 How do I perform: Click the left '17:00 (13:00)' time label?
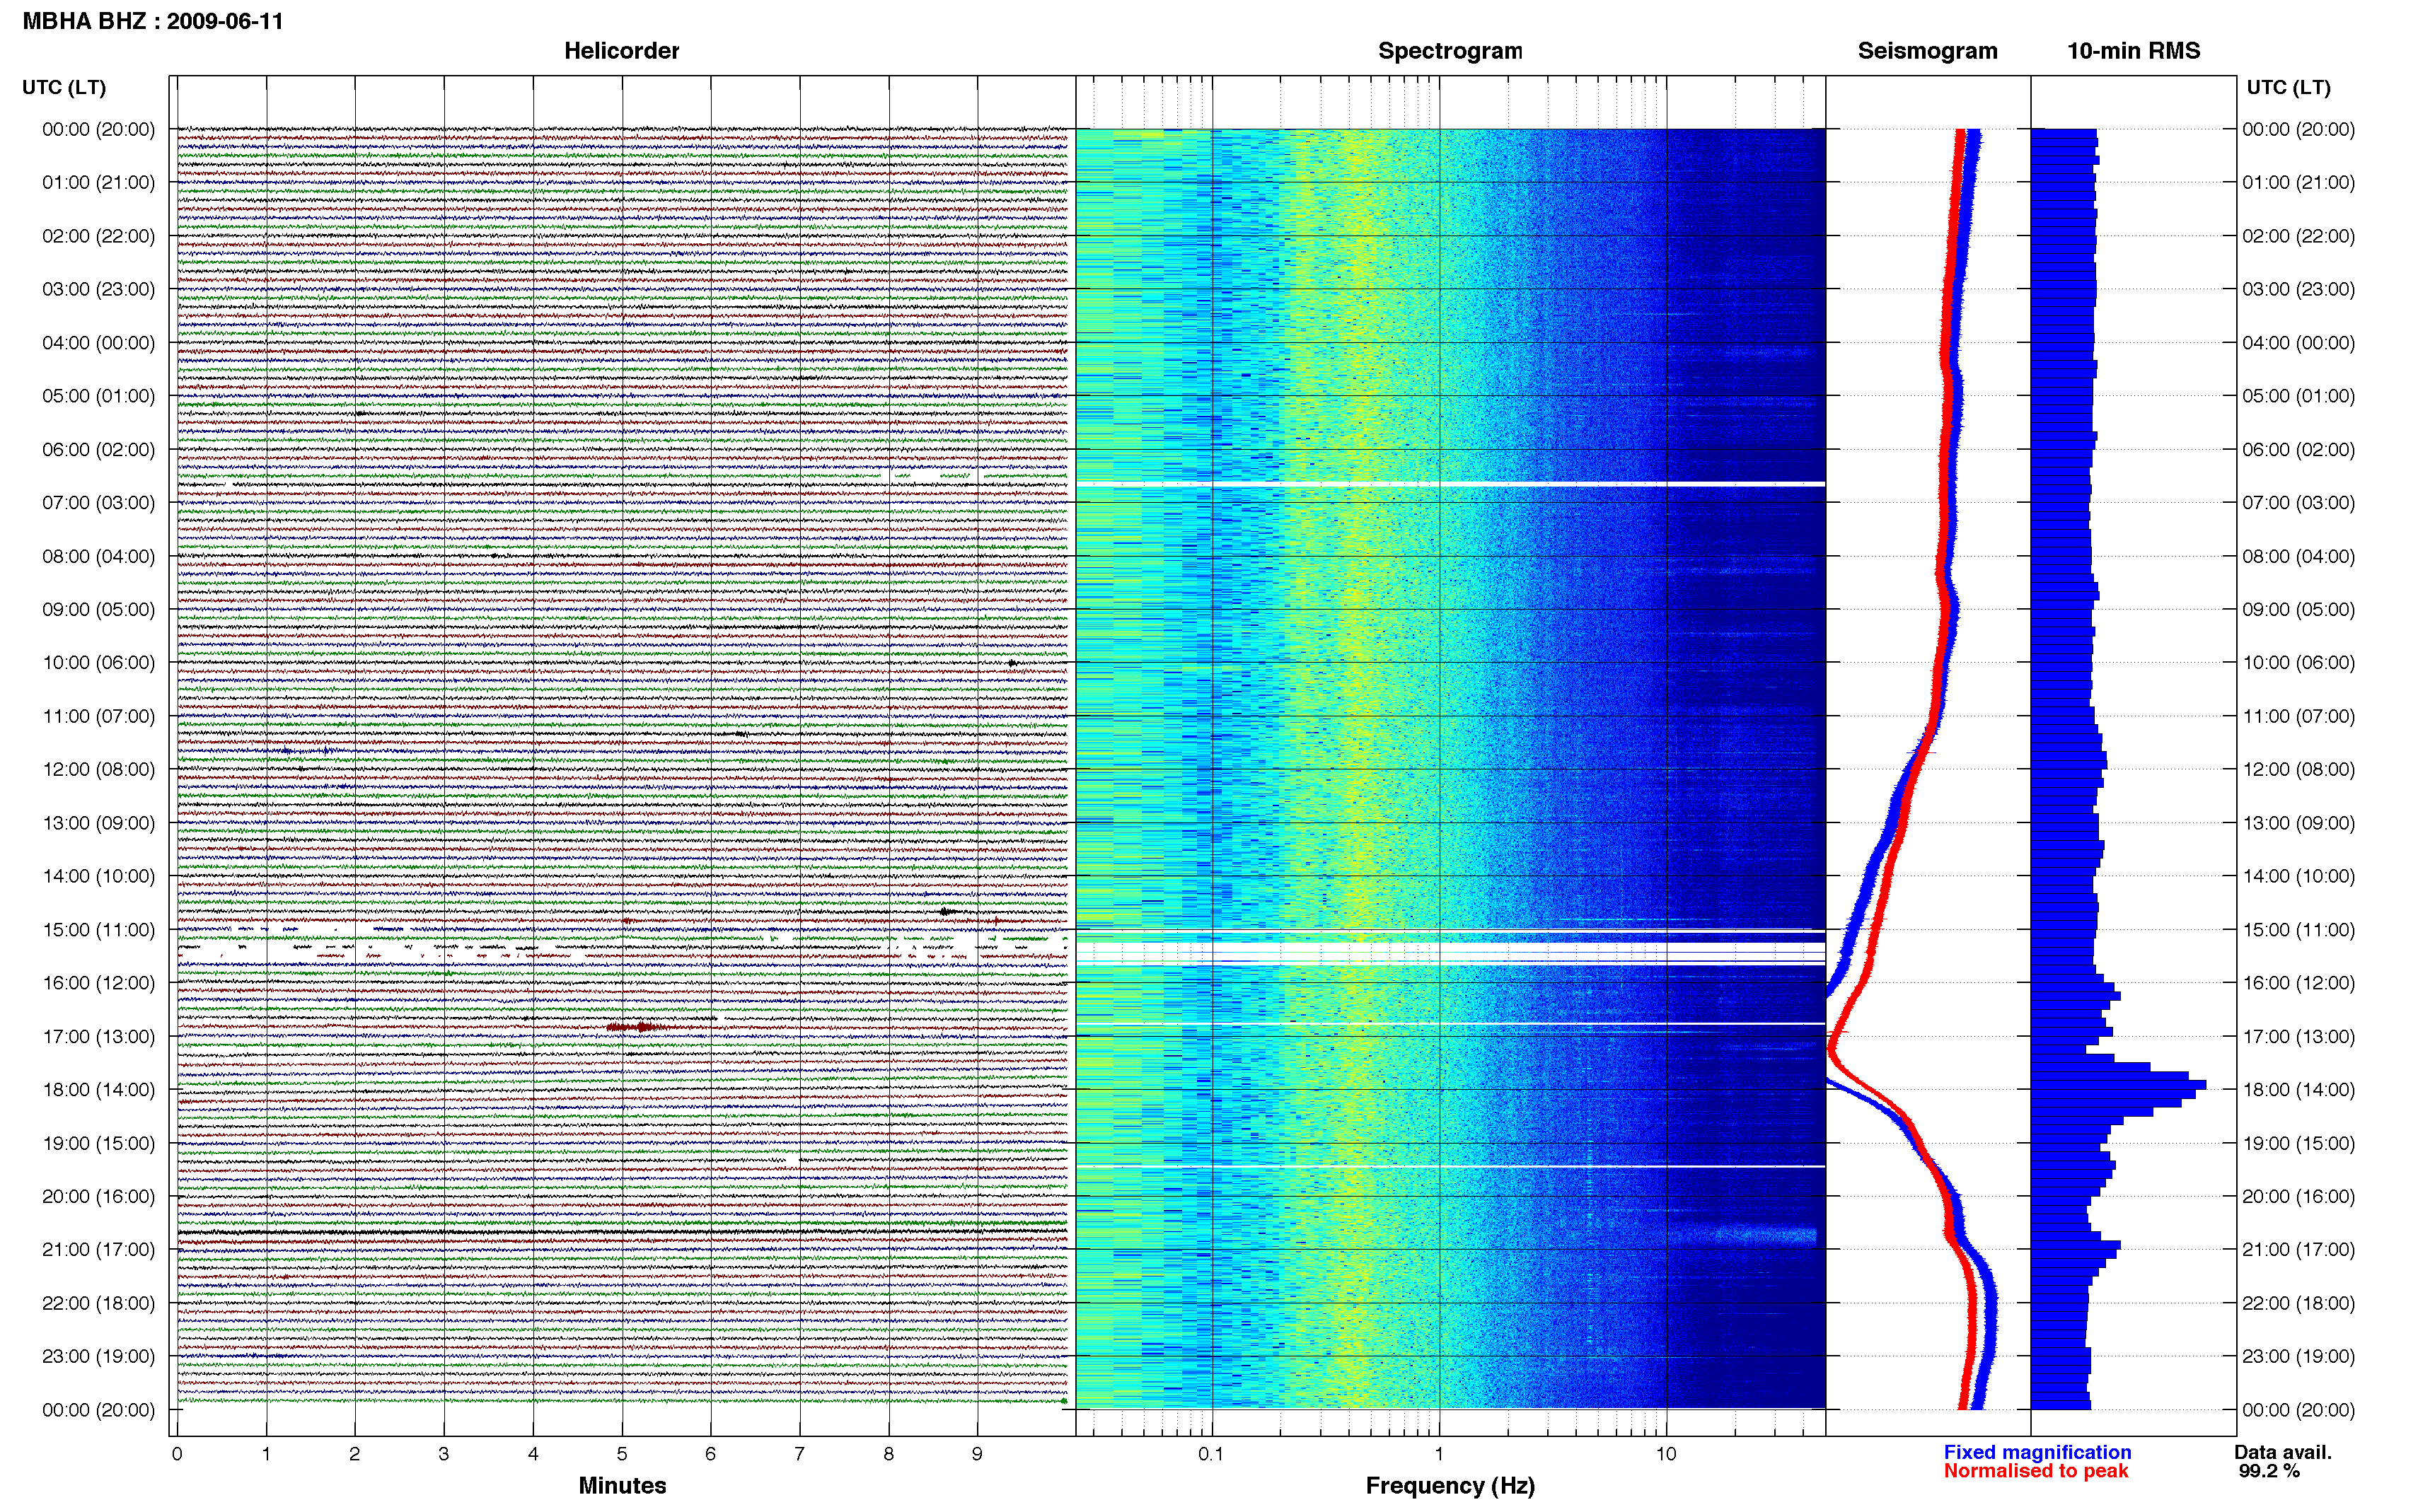click(x=98, y=1036)
